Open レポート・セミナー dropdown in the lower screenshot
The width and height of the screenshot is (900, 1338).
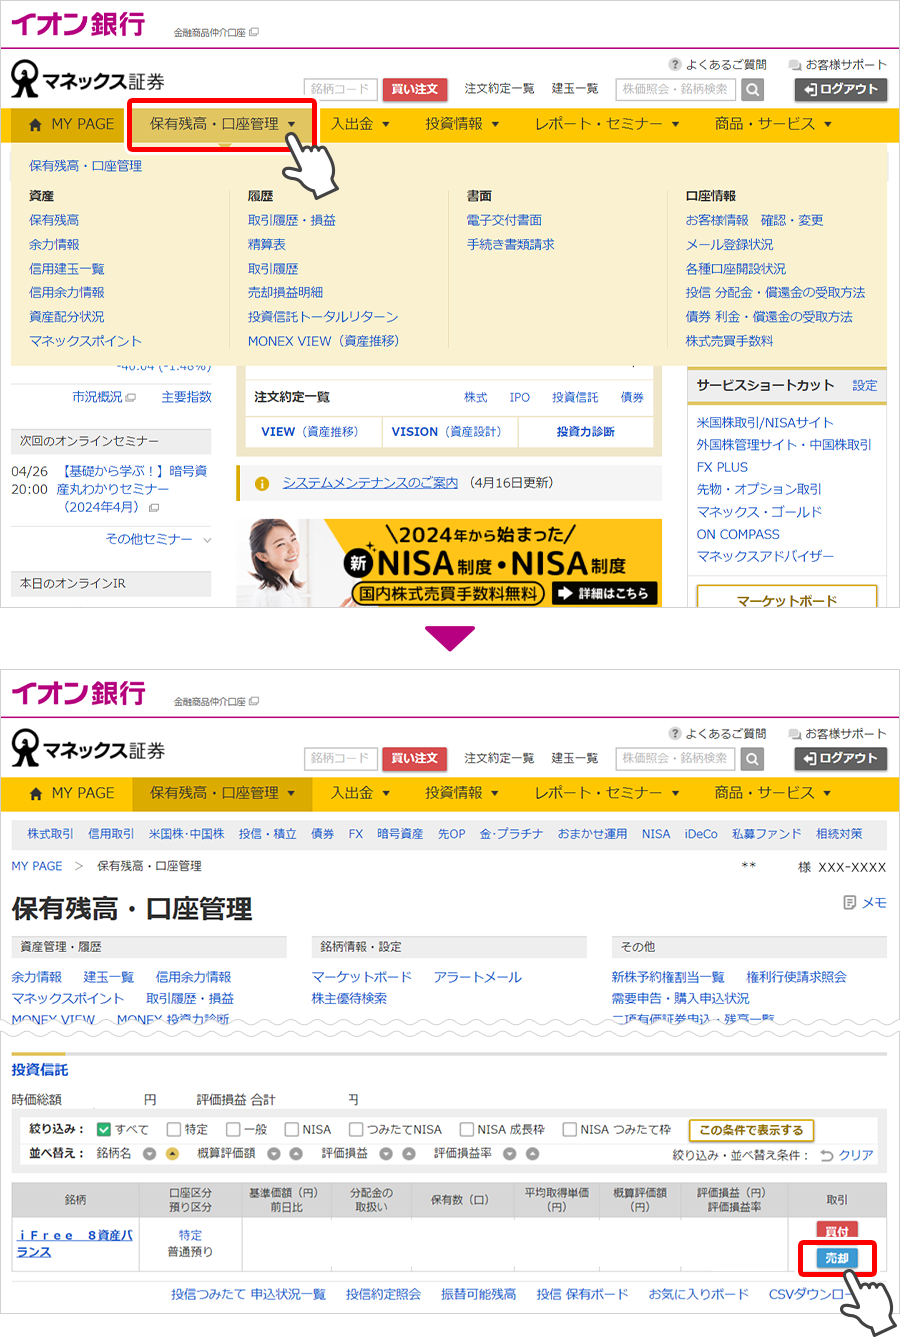pyautogui.click(x=607, y=793)
